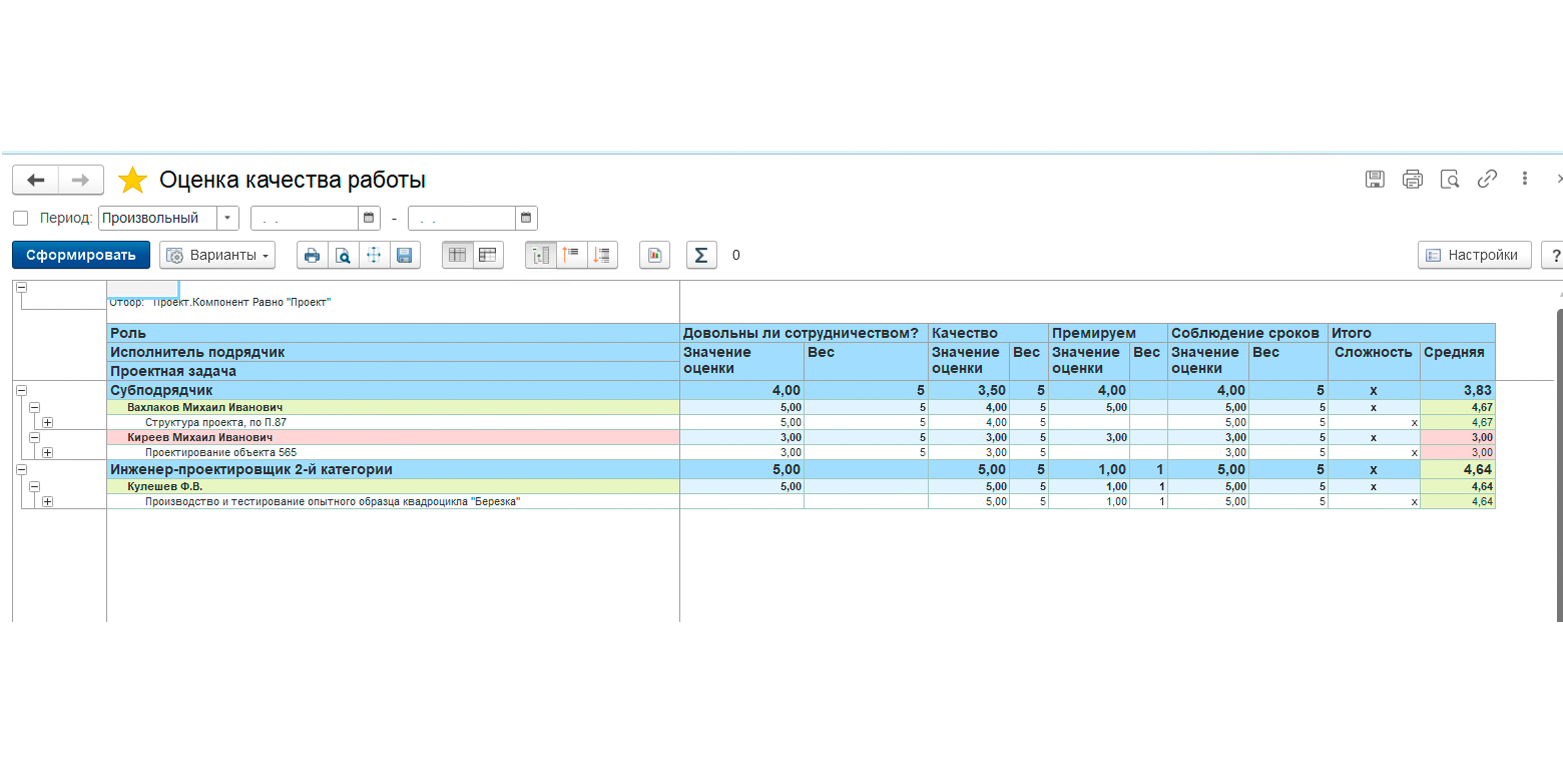Click the sum Σ button

pyautogui.click(x=701, y=255)
